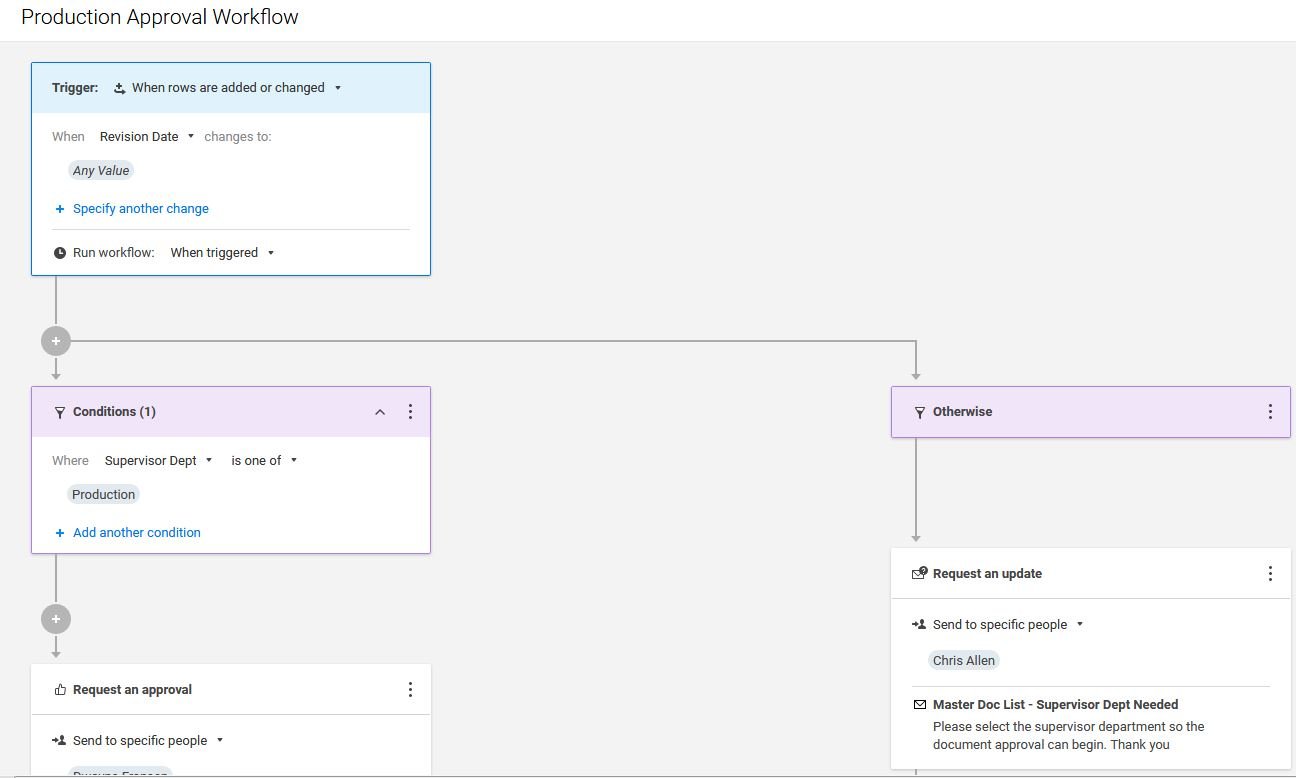Viewport: 1296px width, 778px height.
Task: Click the message body starting 'Please select the supervisor'
Action: click(1068, 736)
